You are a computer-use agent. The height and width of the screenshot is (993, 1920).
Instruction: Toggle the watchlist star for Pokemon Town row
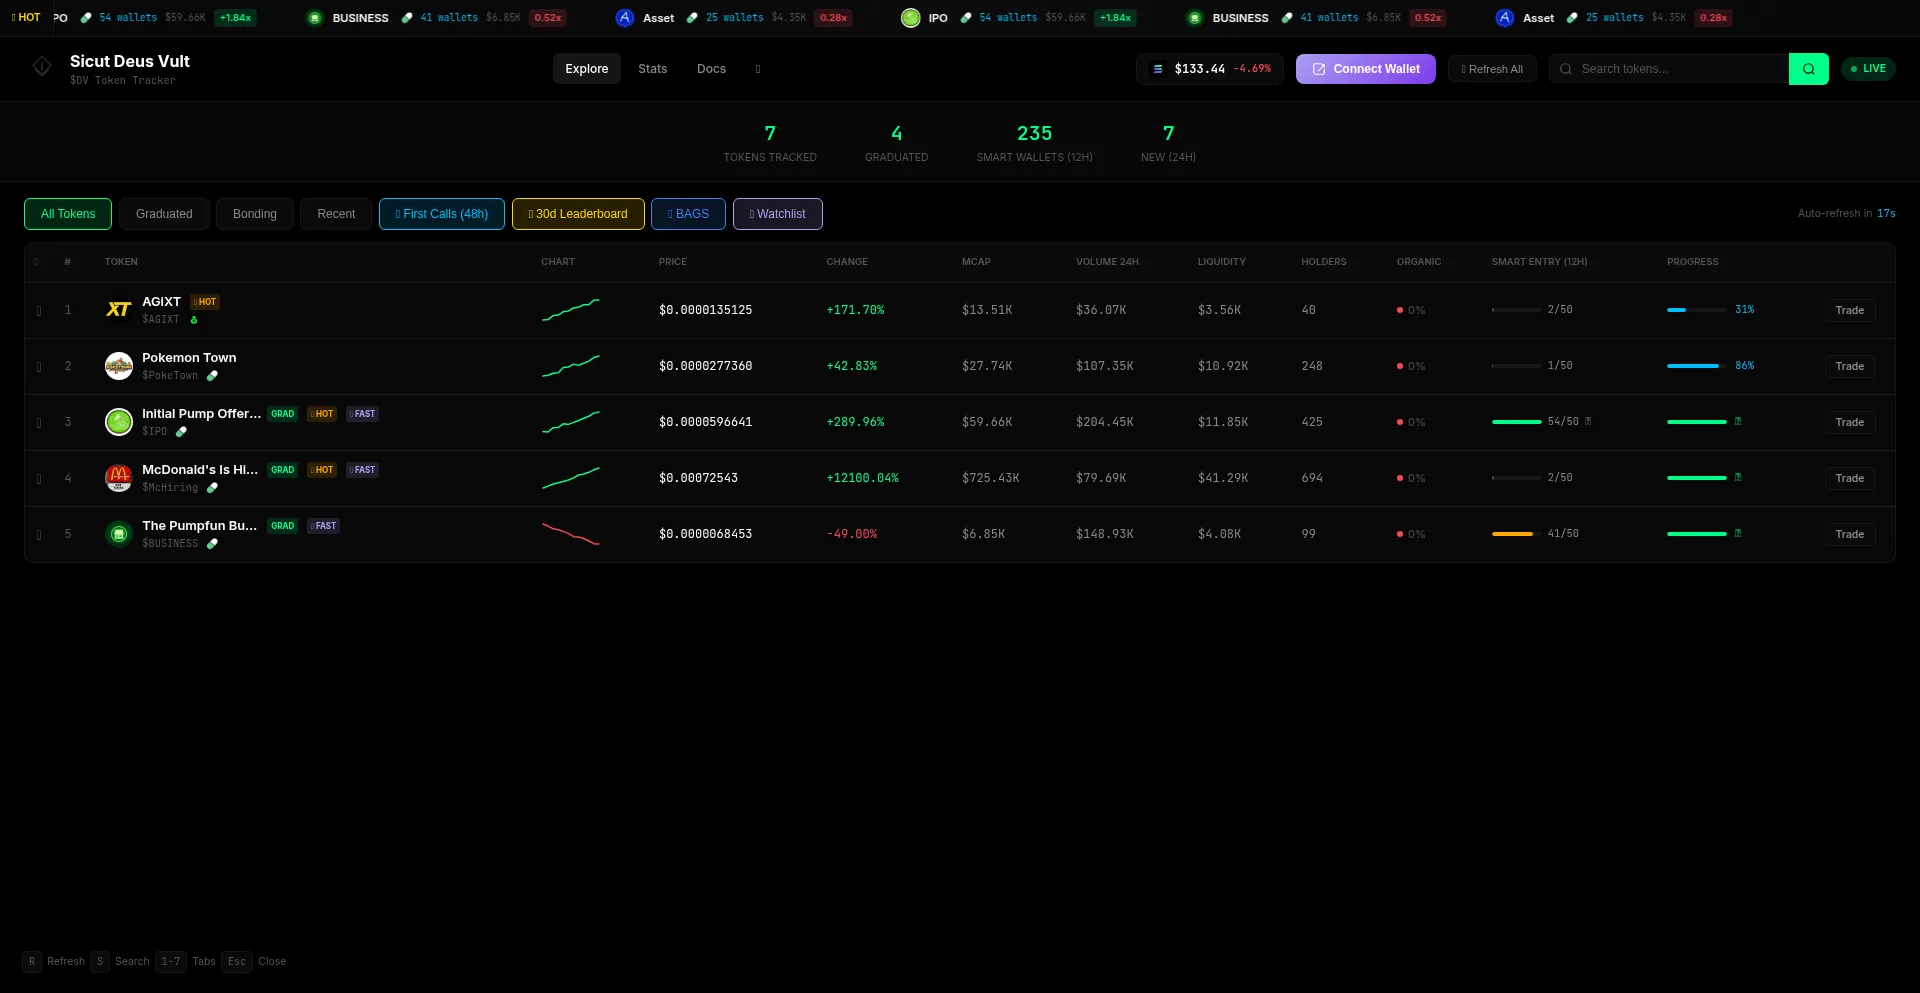[39, 367]
